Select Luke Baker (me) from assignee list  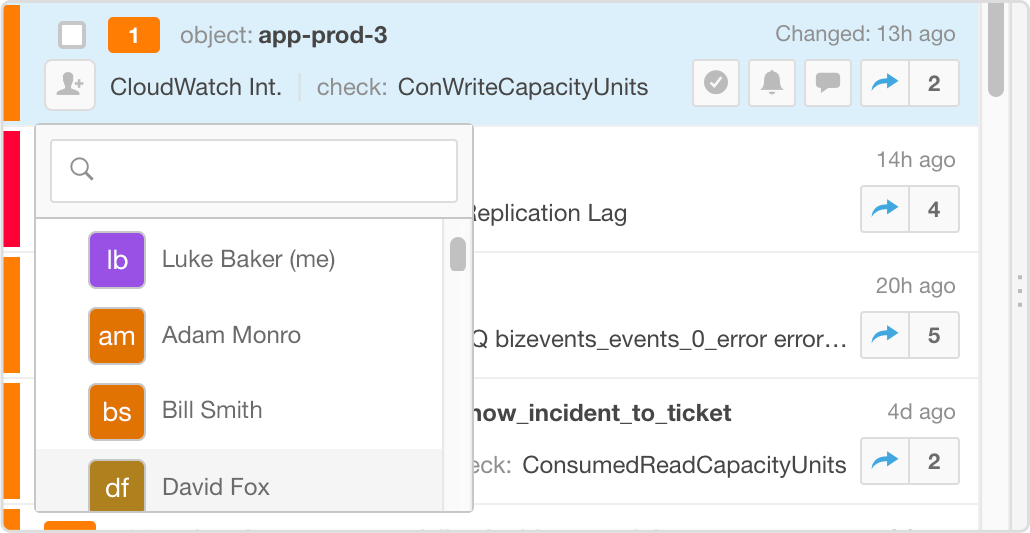[248, 260]
